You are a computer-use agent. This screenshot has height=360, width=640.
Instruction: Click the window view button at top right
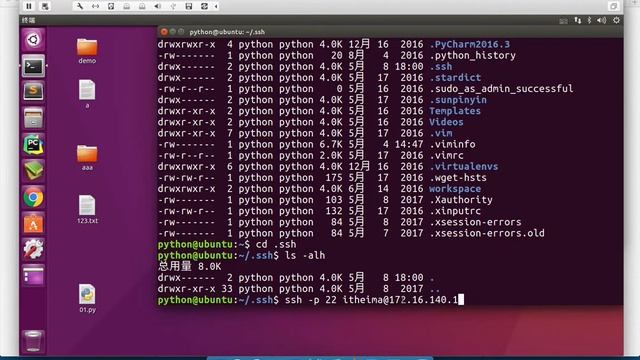[x=613, y=6]
